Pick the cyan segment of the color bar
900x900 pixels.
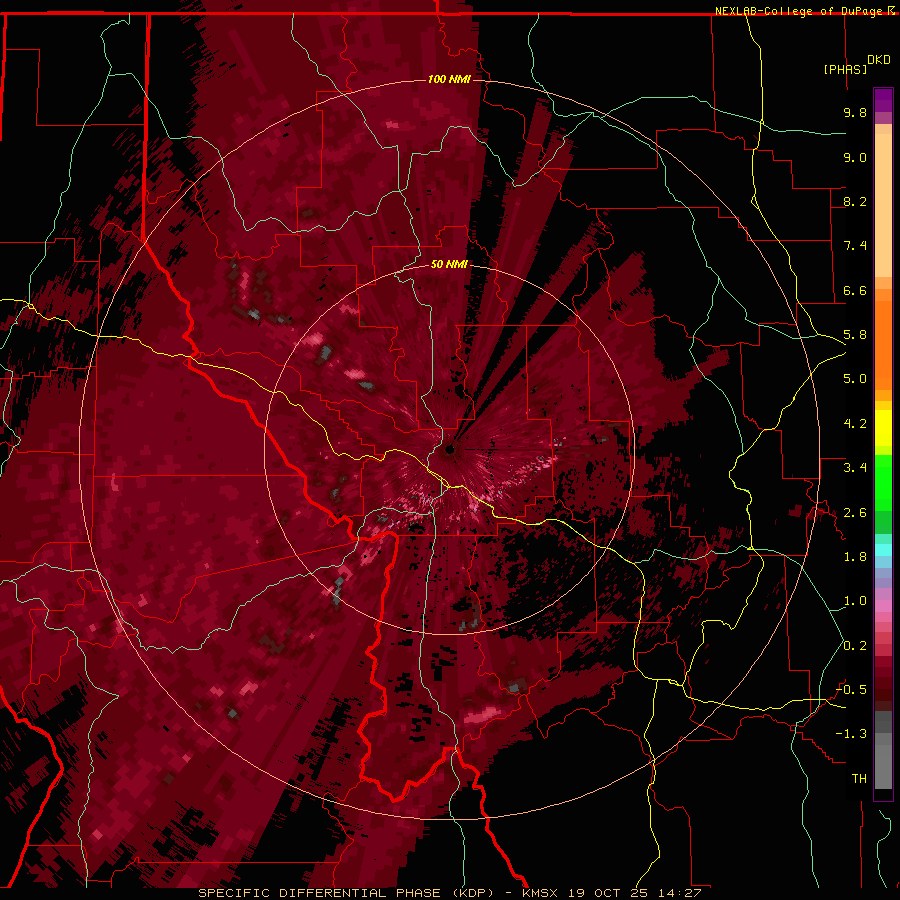[x=883, y=550]
